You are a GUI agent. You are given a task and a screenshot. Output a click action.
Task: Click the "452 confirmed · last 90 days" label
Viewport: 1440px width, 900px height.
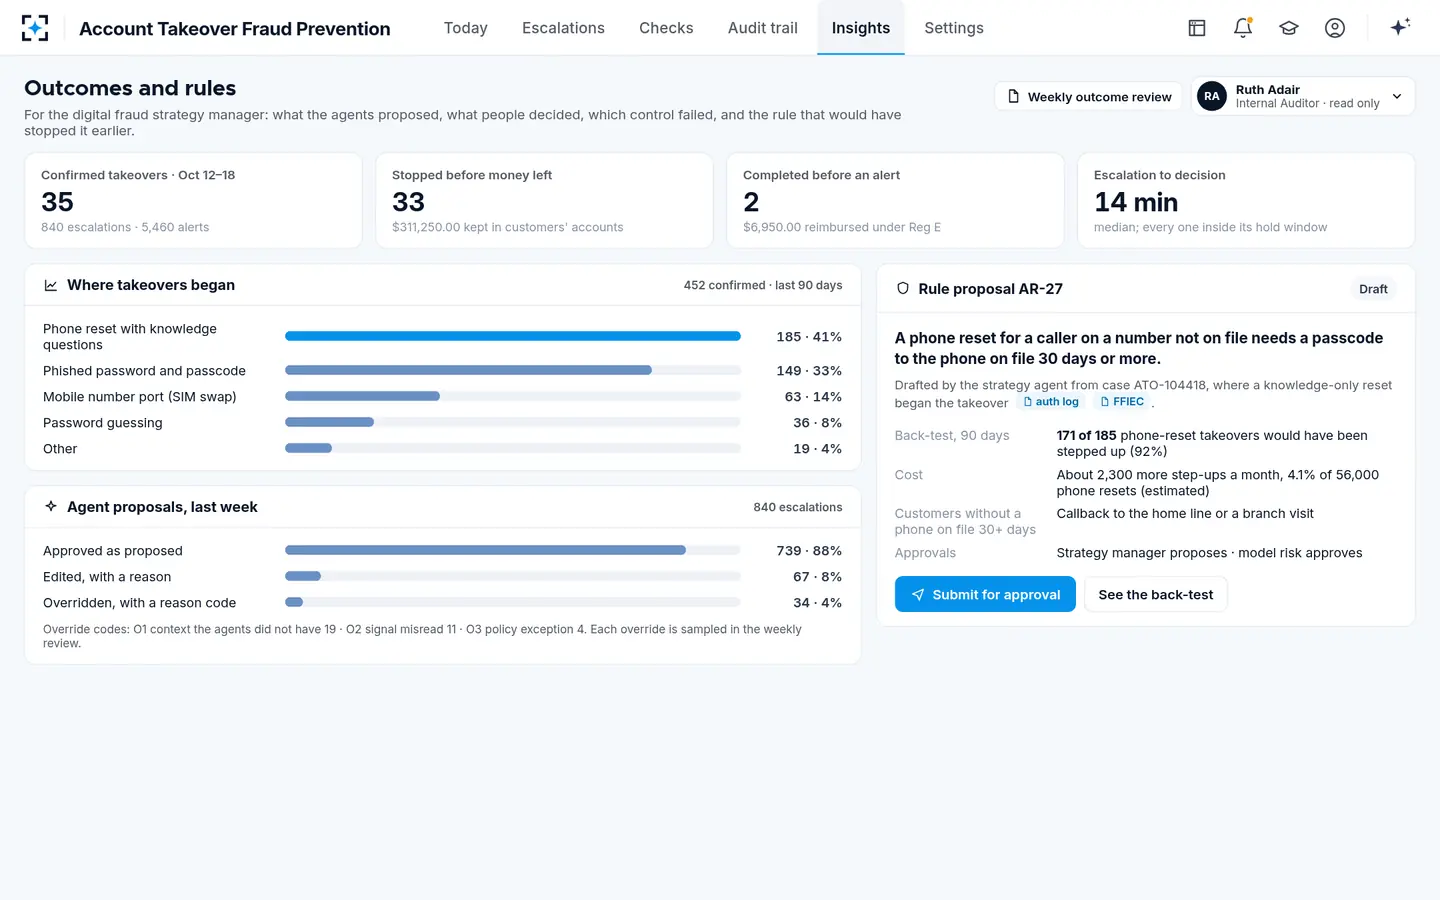pos(763,285)
